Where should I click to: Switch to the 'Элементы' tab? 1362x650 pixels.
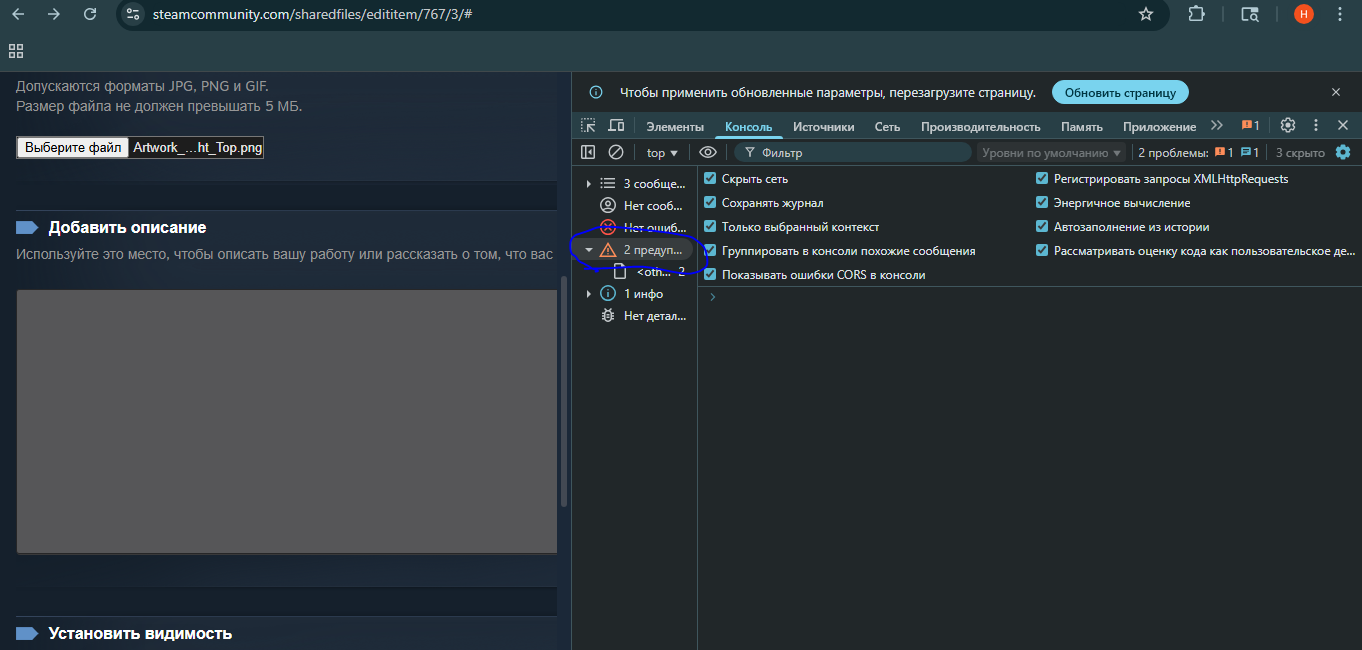(x=675, y=127)
